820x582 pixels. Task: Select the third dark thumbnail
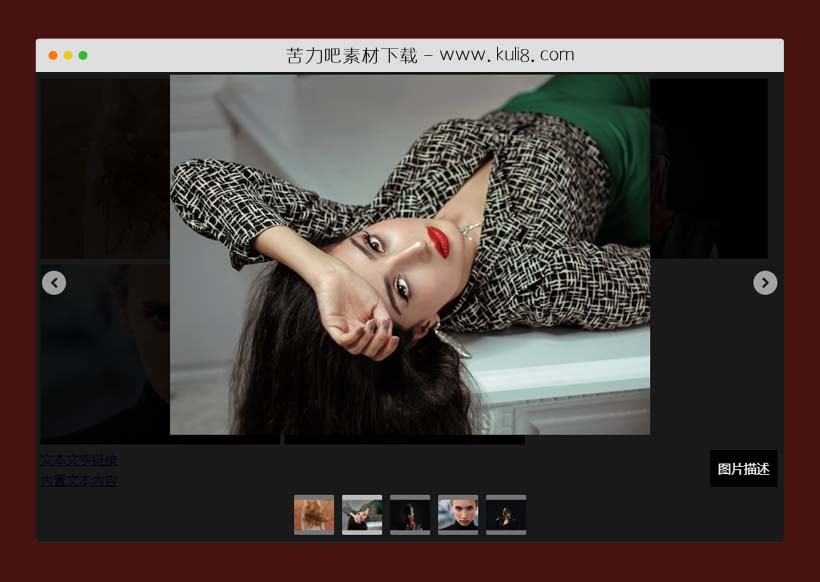pos(410,515)
